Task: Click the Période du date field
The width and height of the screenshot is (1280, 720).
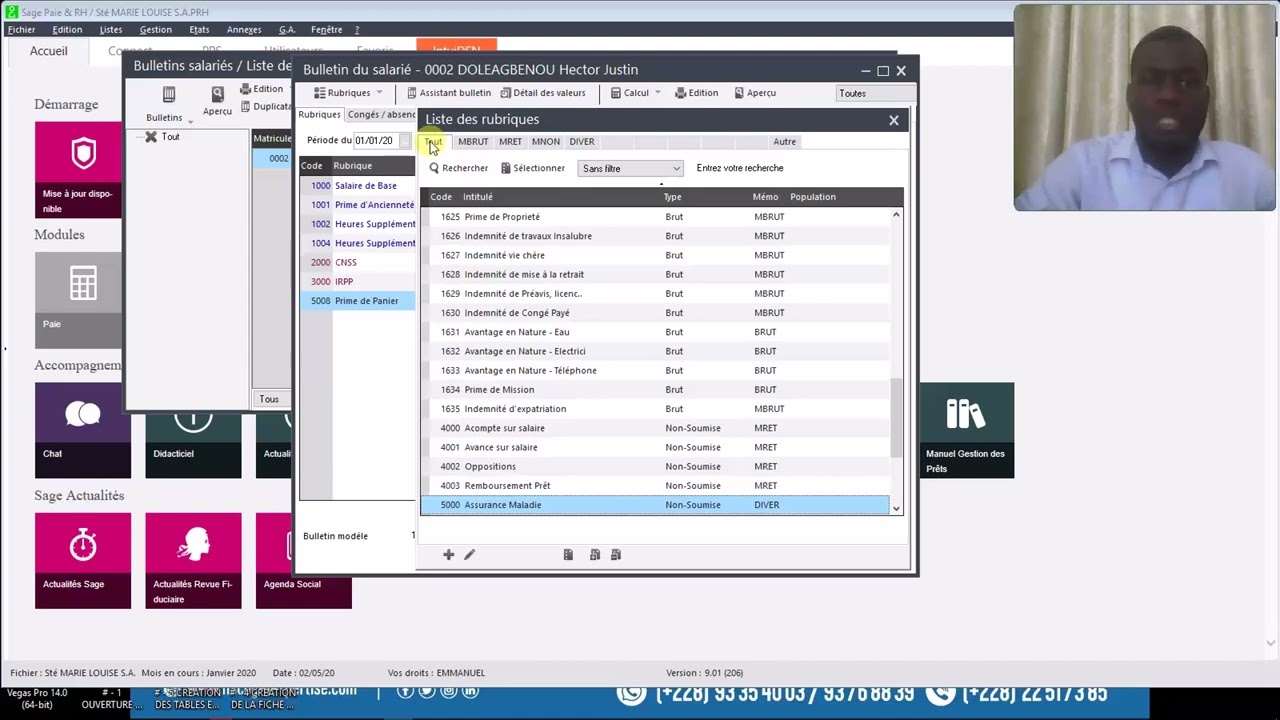Action: 375,141
